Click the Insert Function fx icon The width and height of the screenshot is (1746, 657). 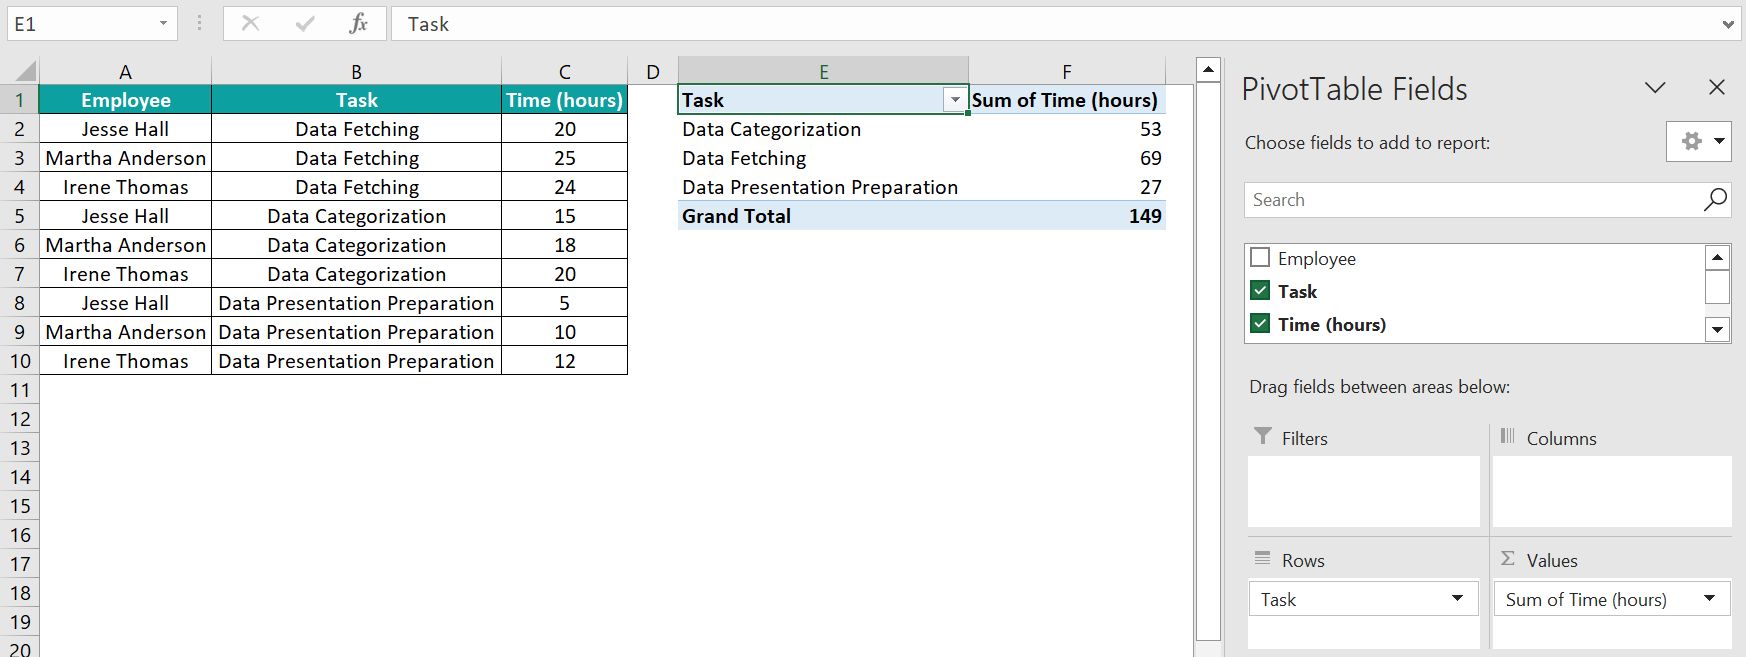(x=358, y=24)
